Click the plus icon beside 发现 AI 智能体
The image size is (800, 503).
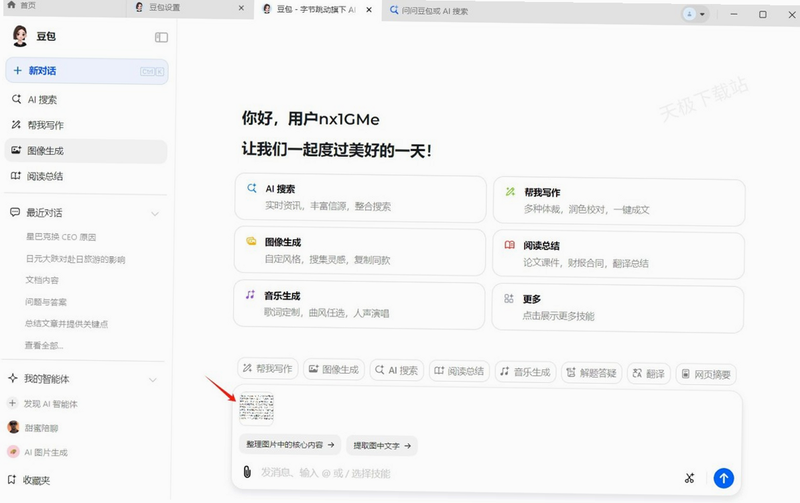(12, 404)
